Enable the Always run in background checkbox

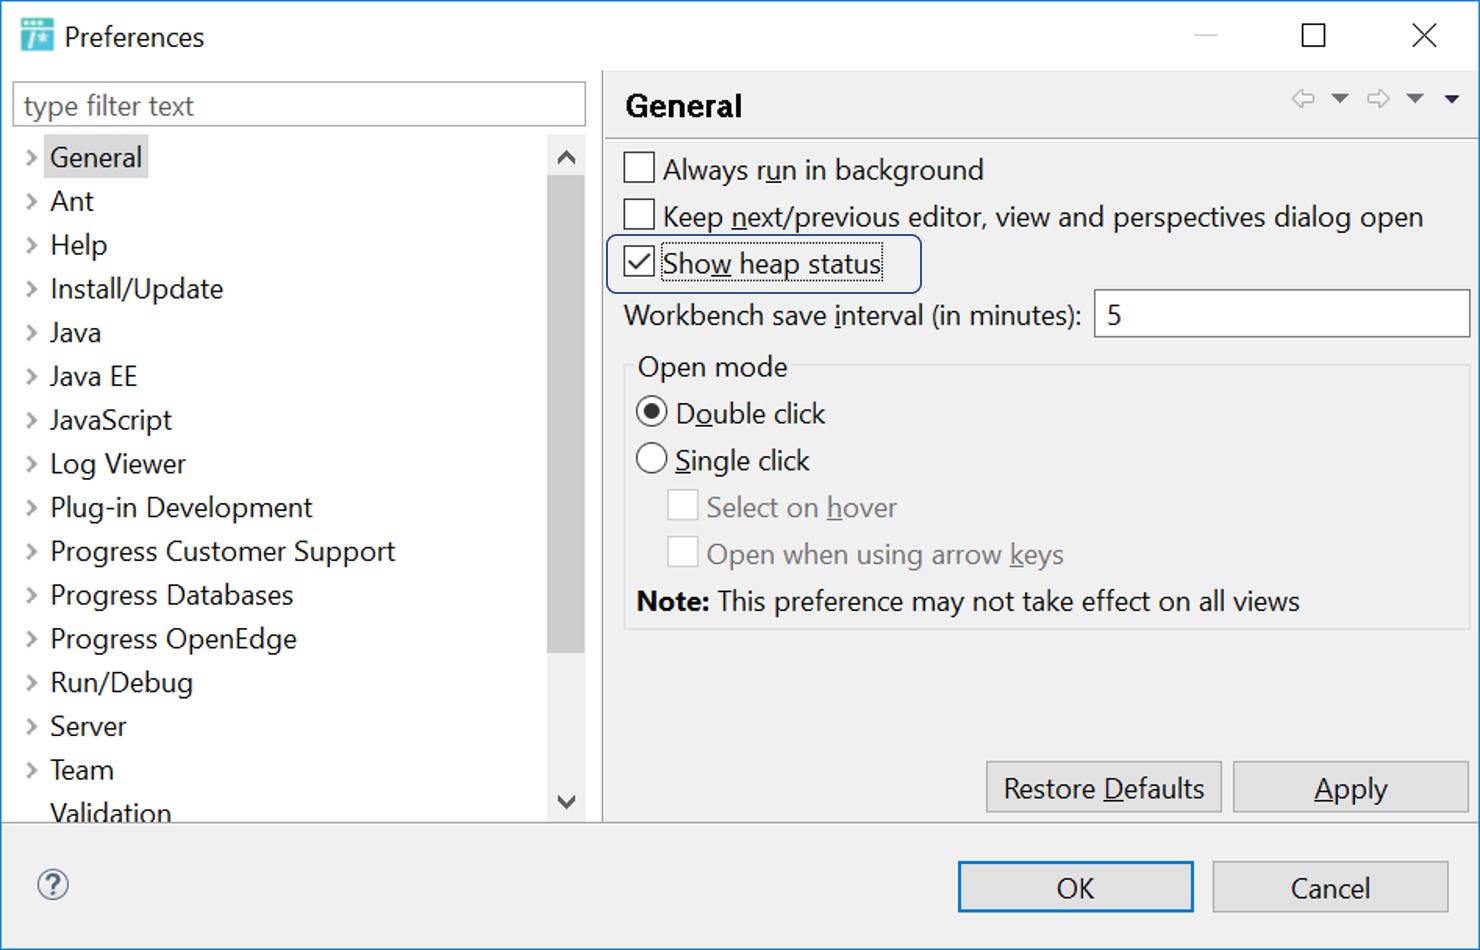click(638, 167)
